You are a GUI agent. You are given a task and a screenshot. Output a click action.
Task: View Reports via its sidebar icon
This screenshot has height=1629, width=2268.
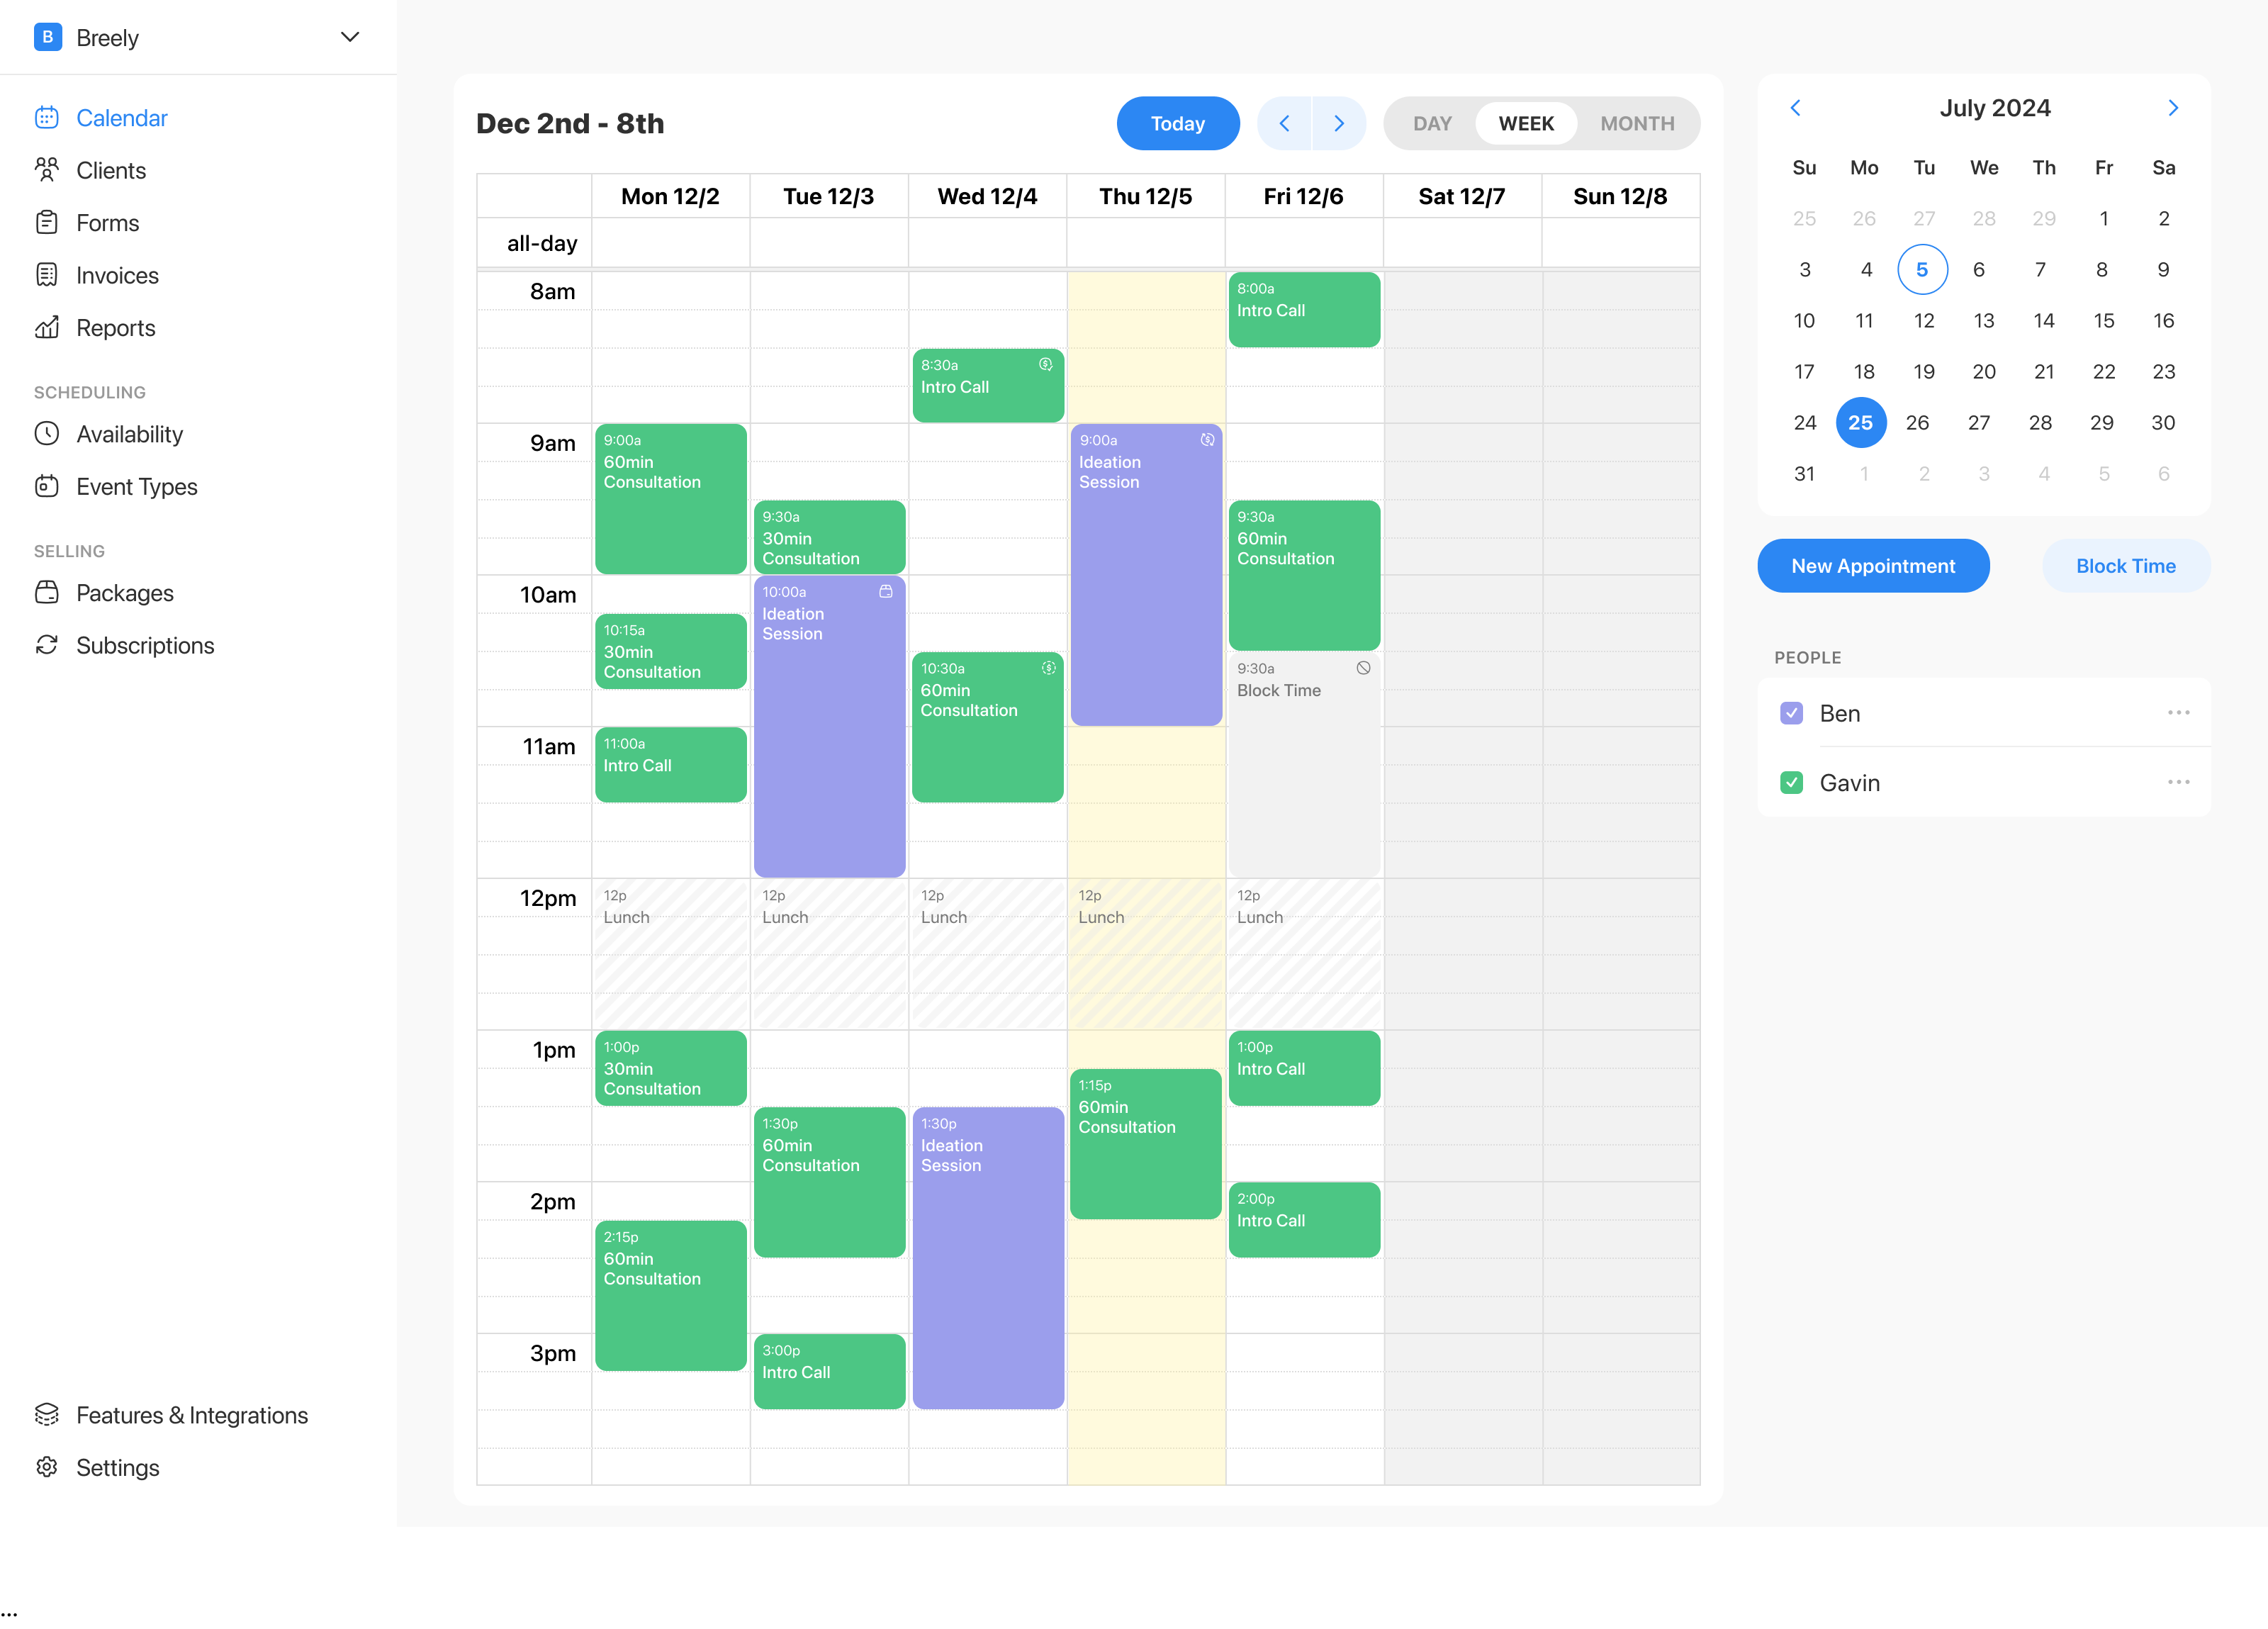[47, 327]
